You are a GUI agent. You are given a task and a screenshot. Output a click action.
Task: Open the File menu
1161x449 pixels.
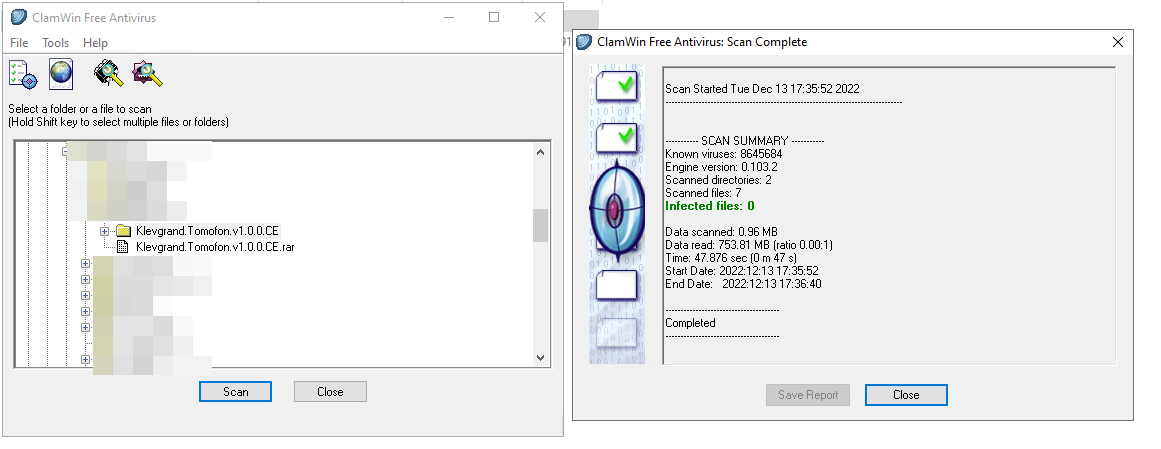(x=19, y=43)
